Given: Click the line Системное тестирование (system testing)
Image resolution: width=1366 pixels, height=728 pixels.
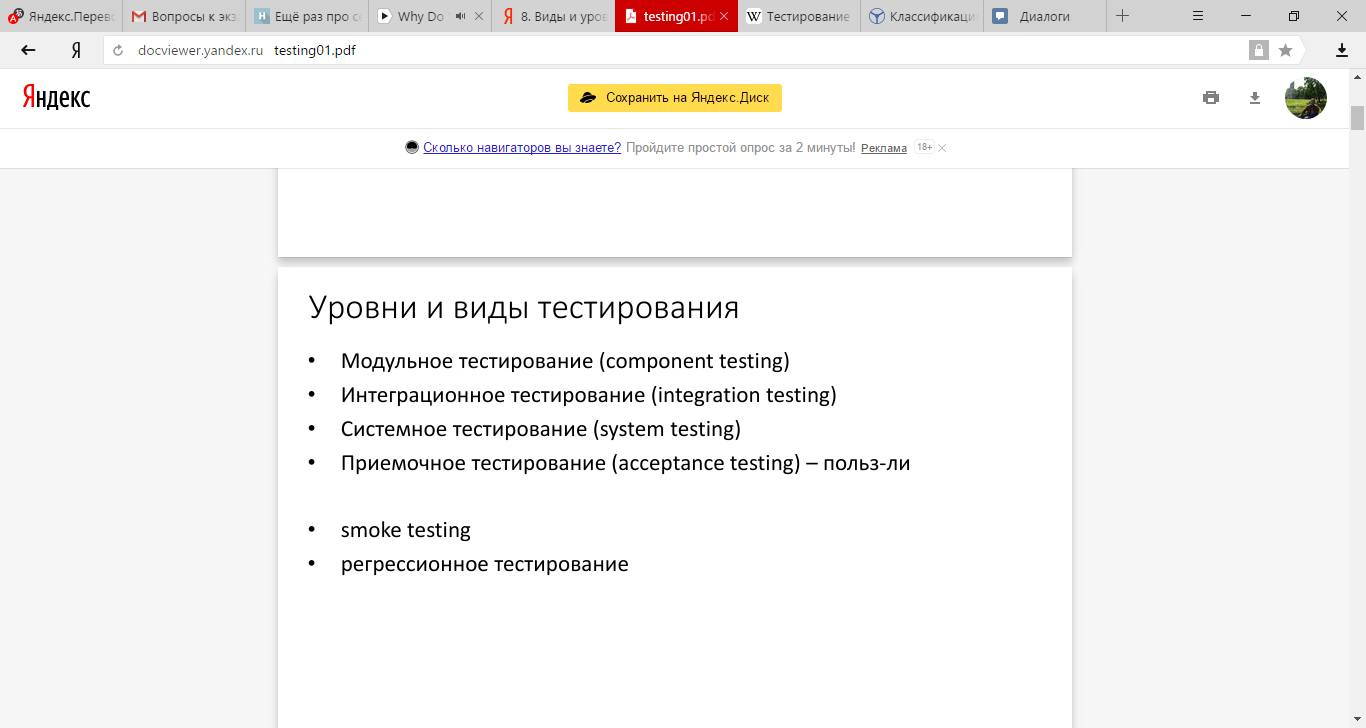Looking at the screenshot, I should click(x=541, y=429).
